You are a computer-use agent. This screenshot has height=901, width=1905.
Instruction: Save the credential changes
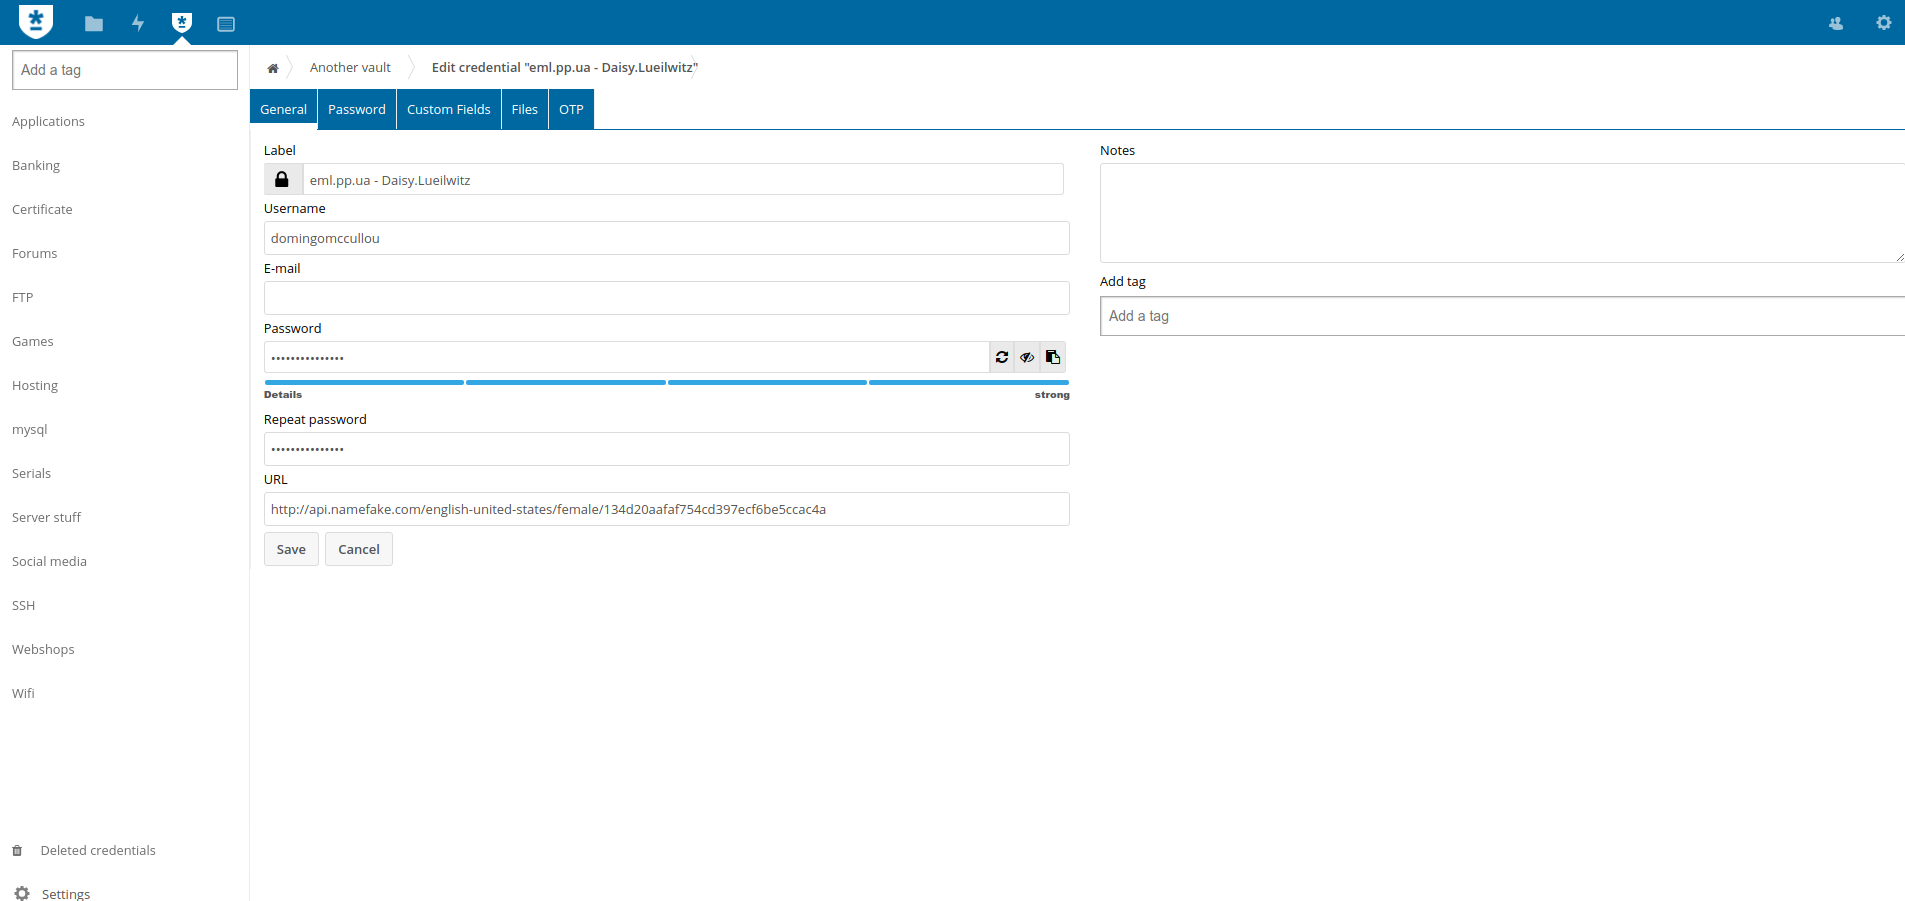point(290,549)
